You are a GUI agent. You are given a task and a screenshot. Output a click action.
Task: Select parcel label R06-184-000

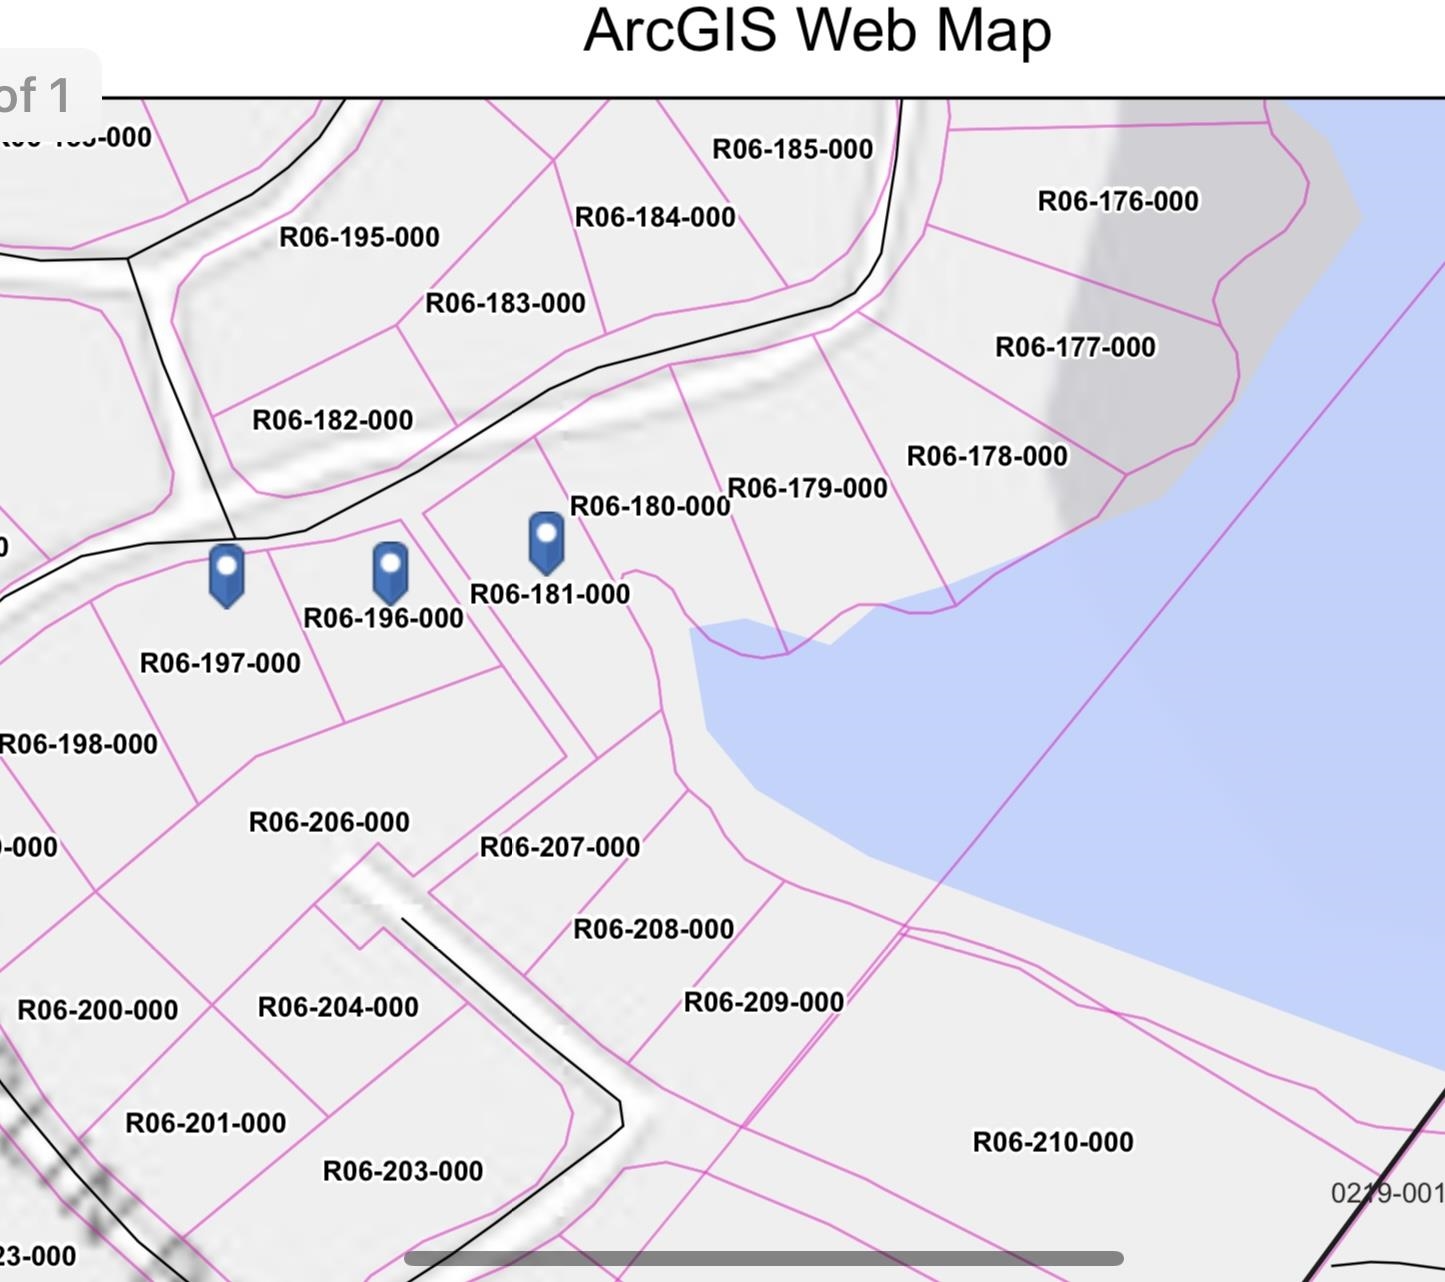(x=655, y=217)
